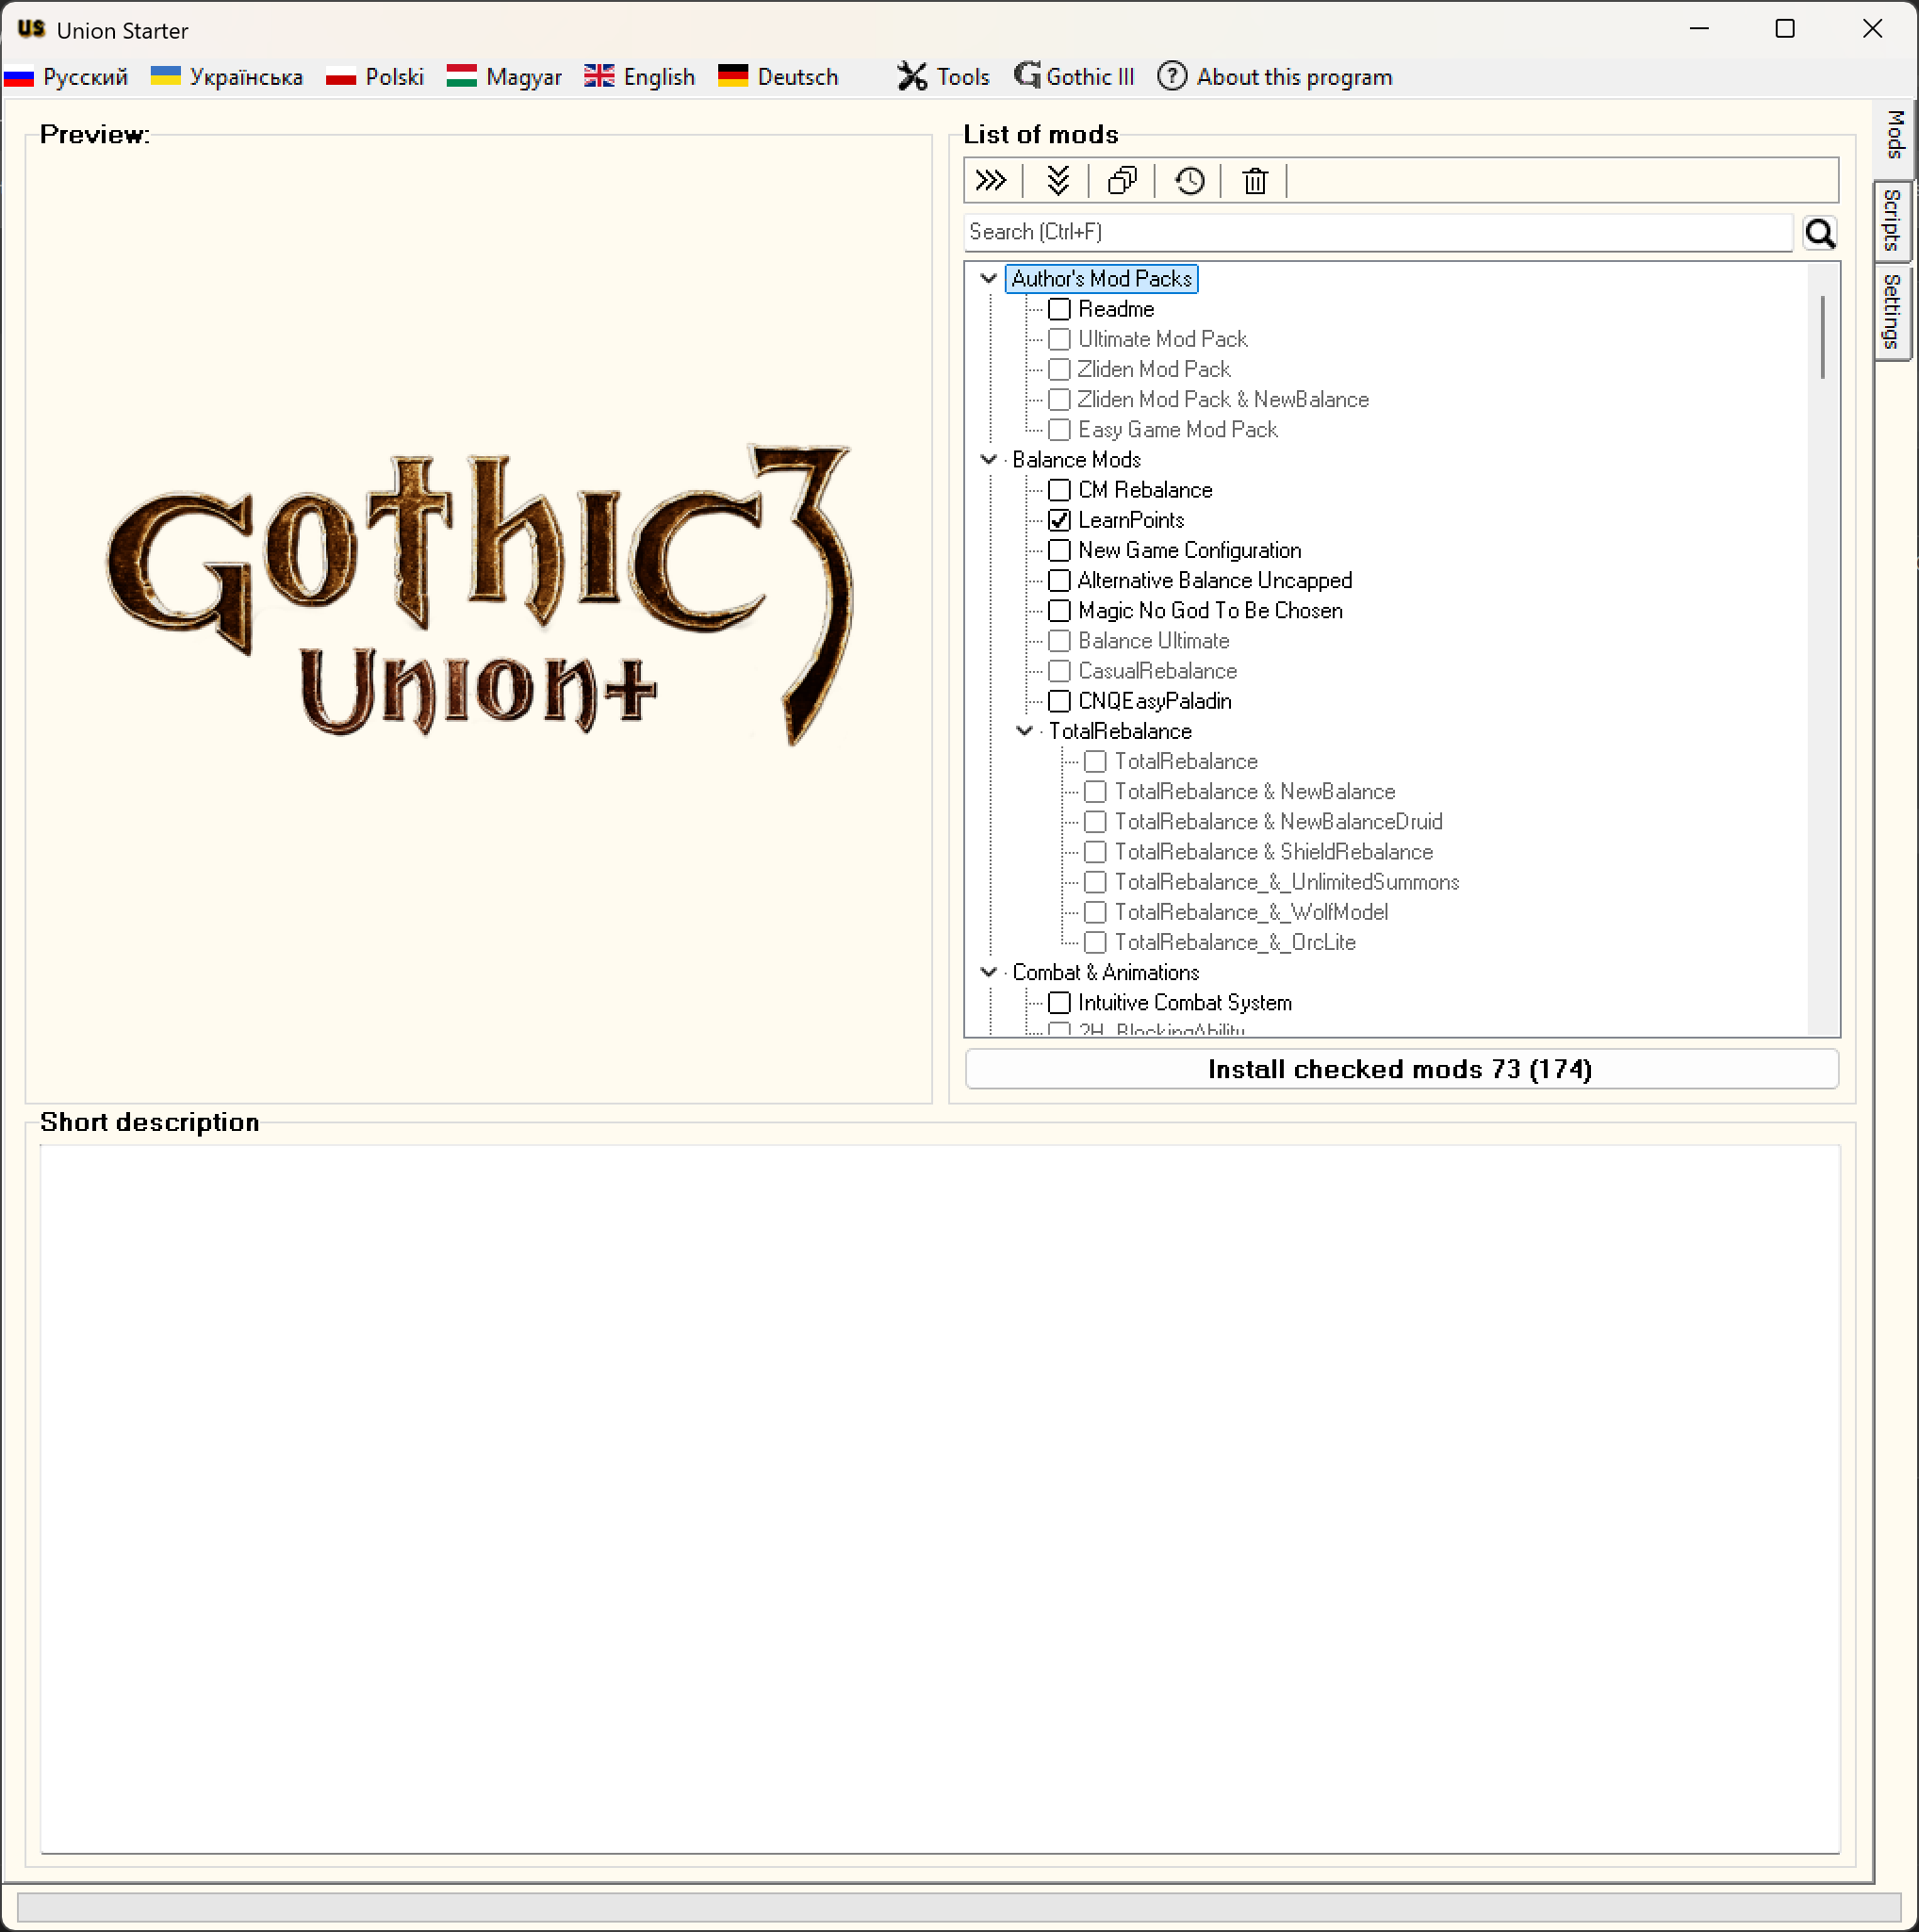Check the Intuitive Combat System mod

tap(1059, 1002)
